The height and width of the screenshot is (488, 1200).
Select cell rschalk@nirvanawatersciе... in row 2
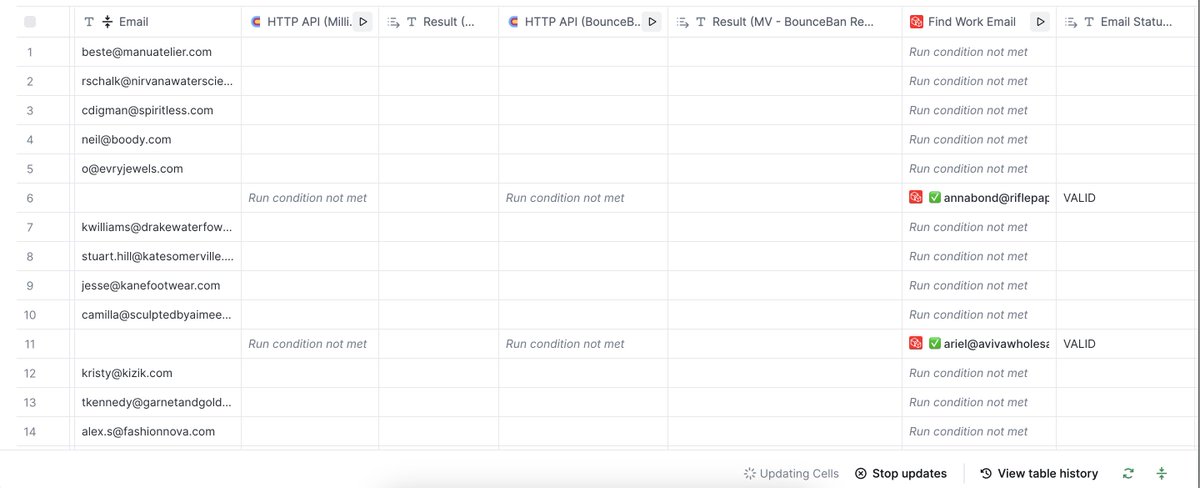(158, 81)
